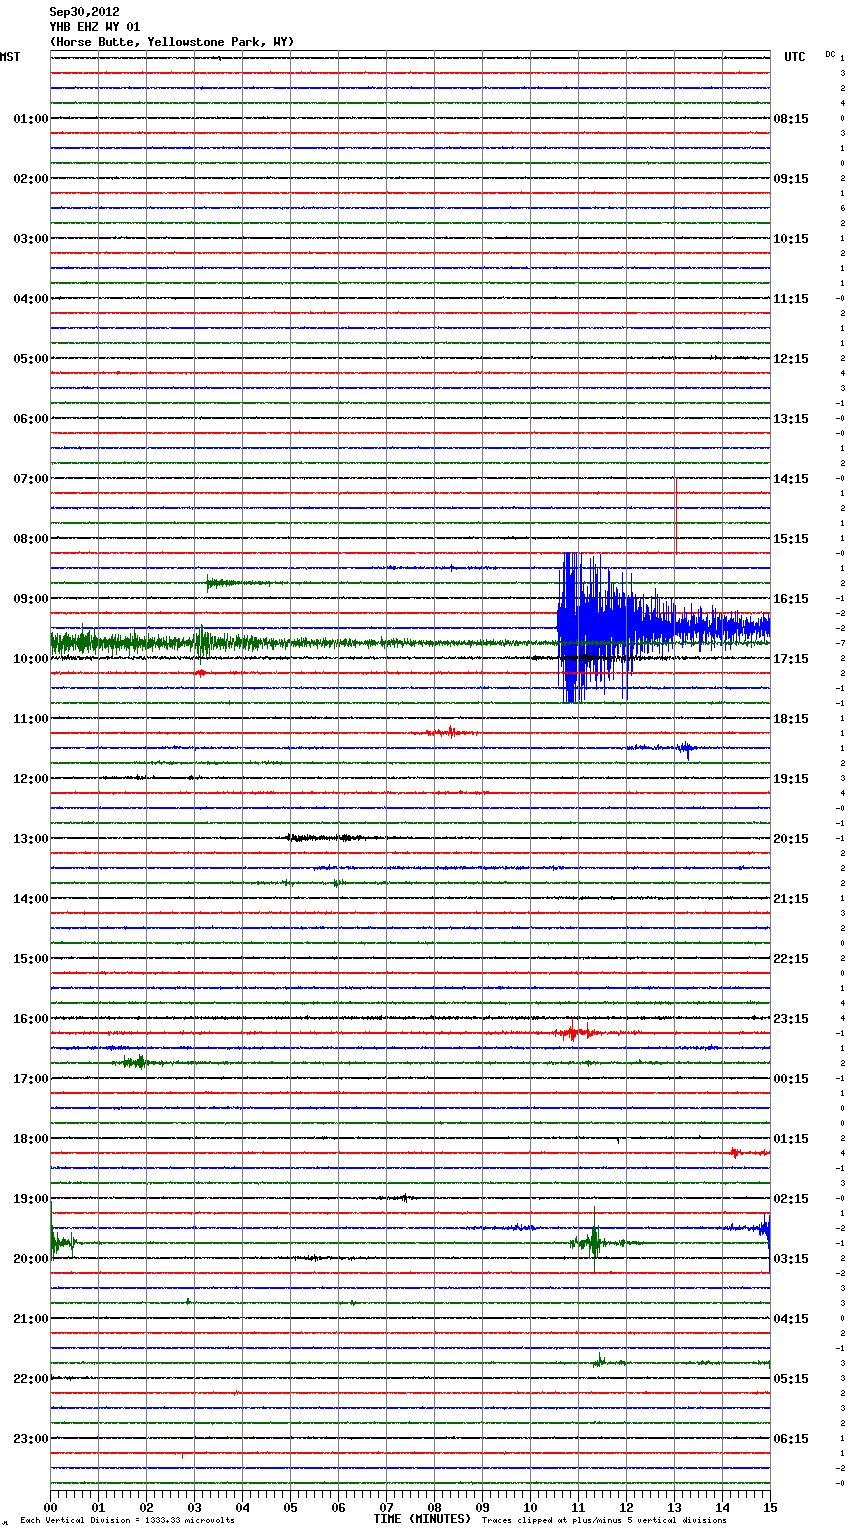
Task: Select the 03:00 MST time label
Action: pos(31,239)
